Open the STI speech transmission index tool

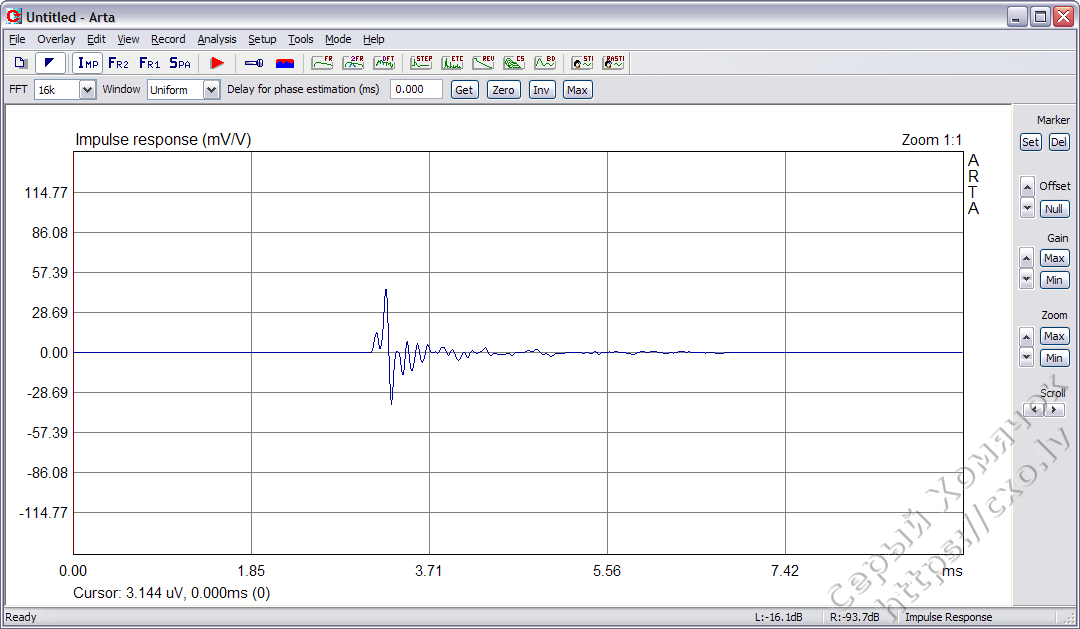click(x=582, y=63)
